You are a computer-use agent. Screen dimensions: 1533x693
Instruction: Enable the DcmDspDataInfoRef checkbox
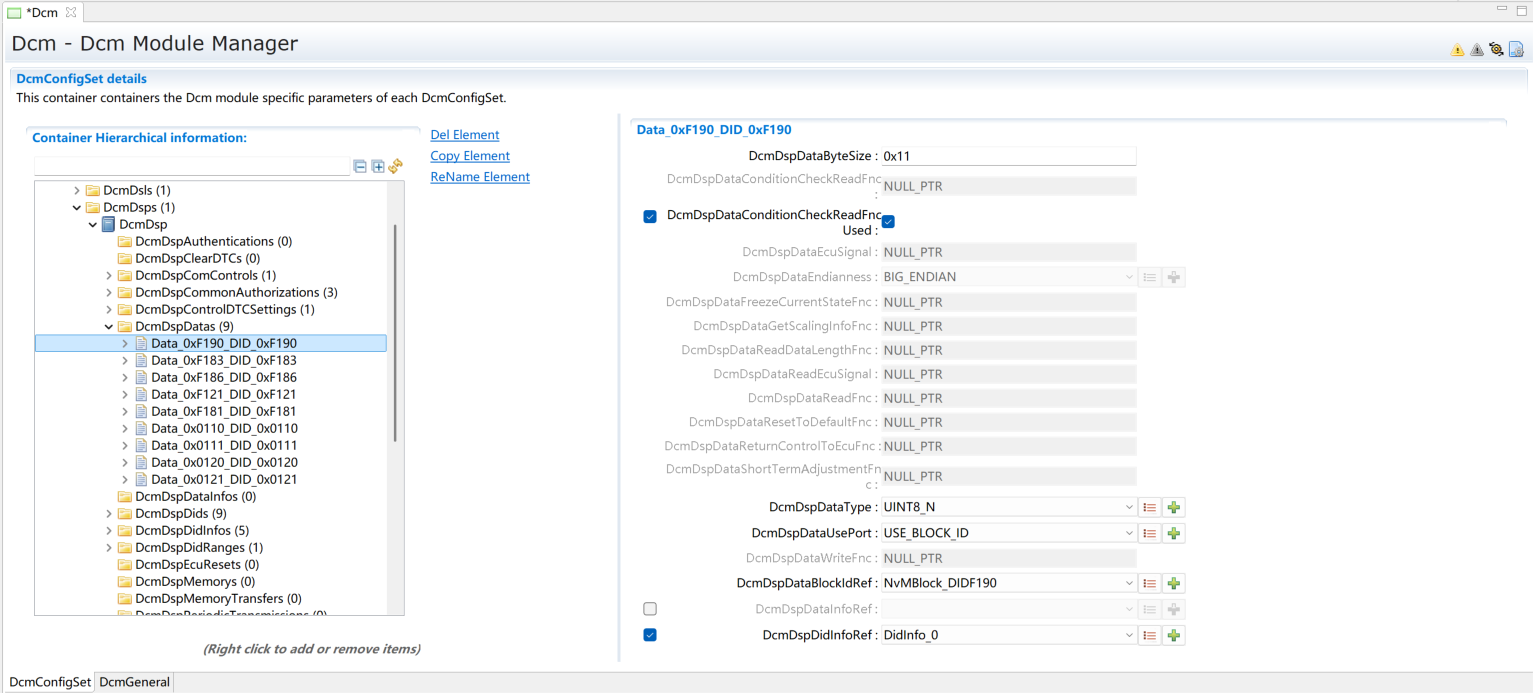(650, 609)
